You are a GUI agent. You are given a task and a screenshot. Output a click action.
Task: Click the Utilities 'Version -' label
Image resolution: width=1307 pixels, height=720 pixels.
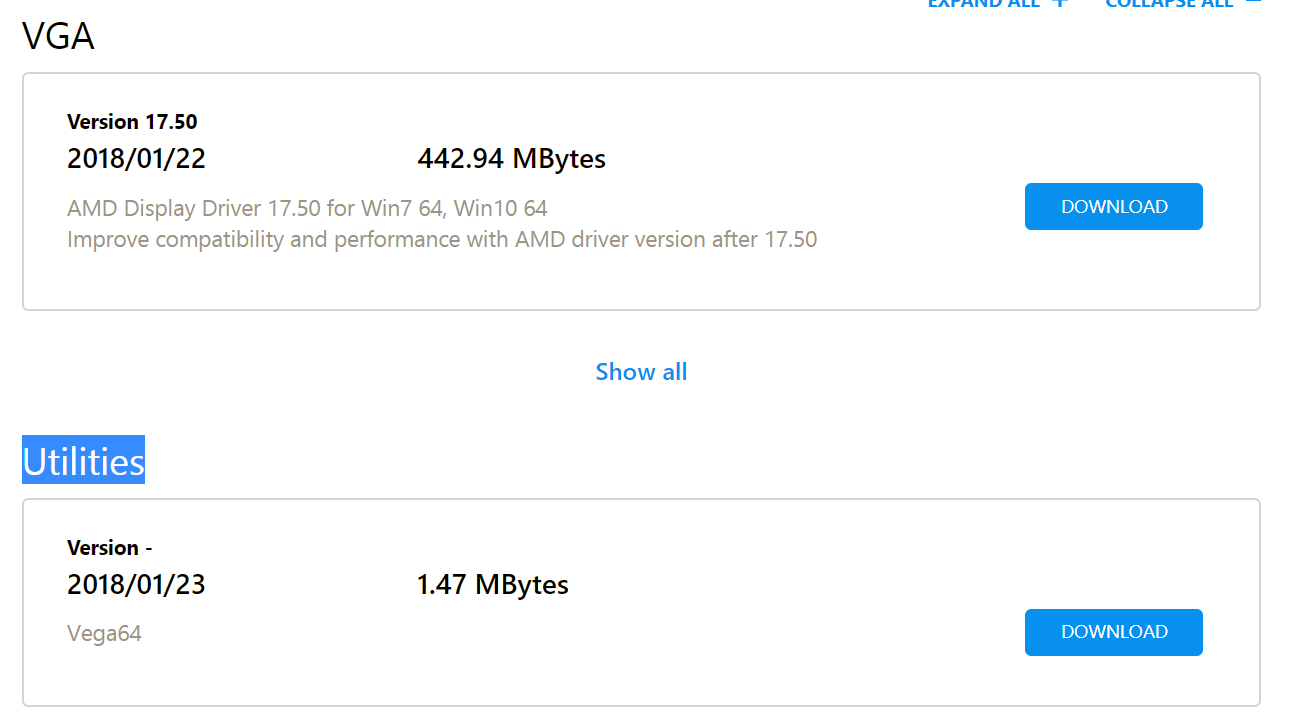tap(109, 548)
